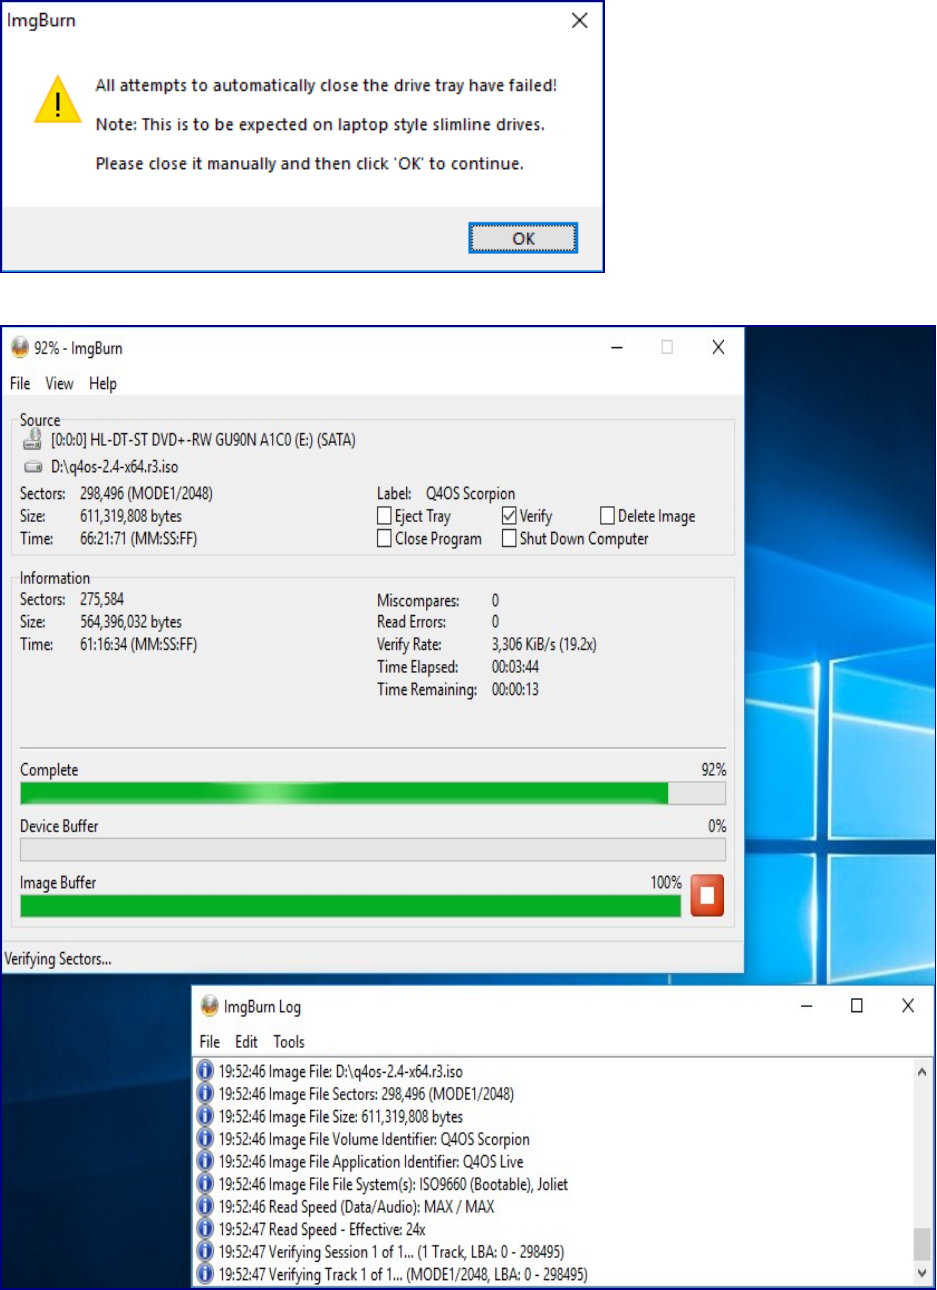This screenshot has width=937, height=1290.
Task: Select log entry 'Image File File System(s)'
Action: pyautogui.click(x=393, y=1184)
